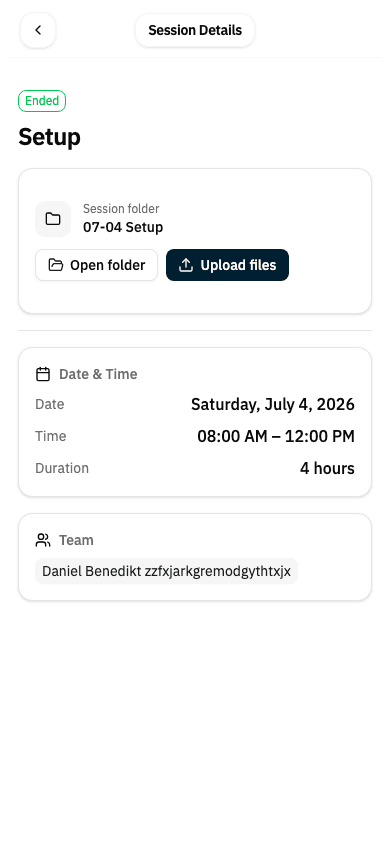
Task: Click the people icon beside Team
Action: pyautogui.click(x=43, y=540)
